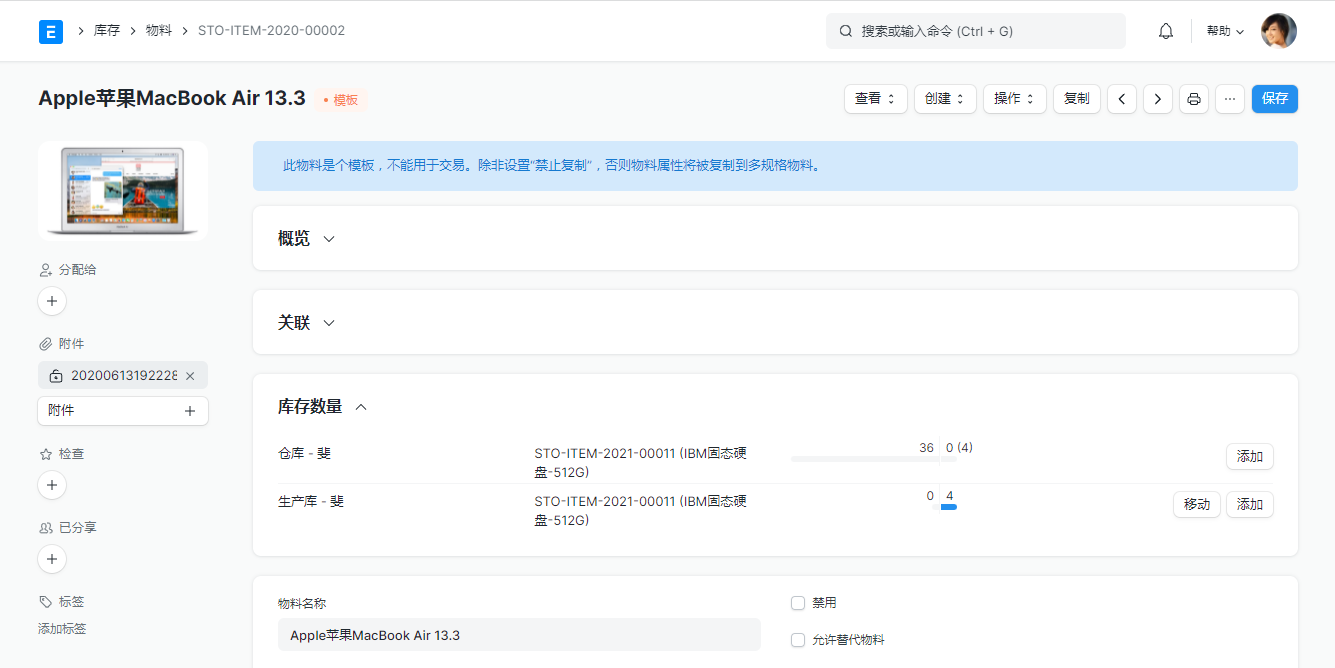The width and height of the screenshot is (1335, 668).
Task: Click the MacBook Air item image
Action: click(123, 191)
